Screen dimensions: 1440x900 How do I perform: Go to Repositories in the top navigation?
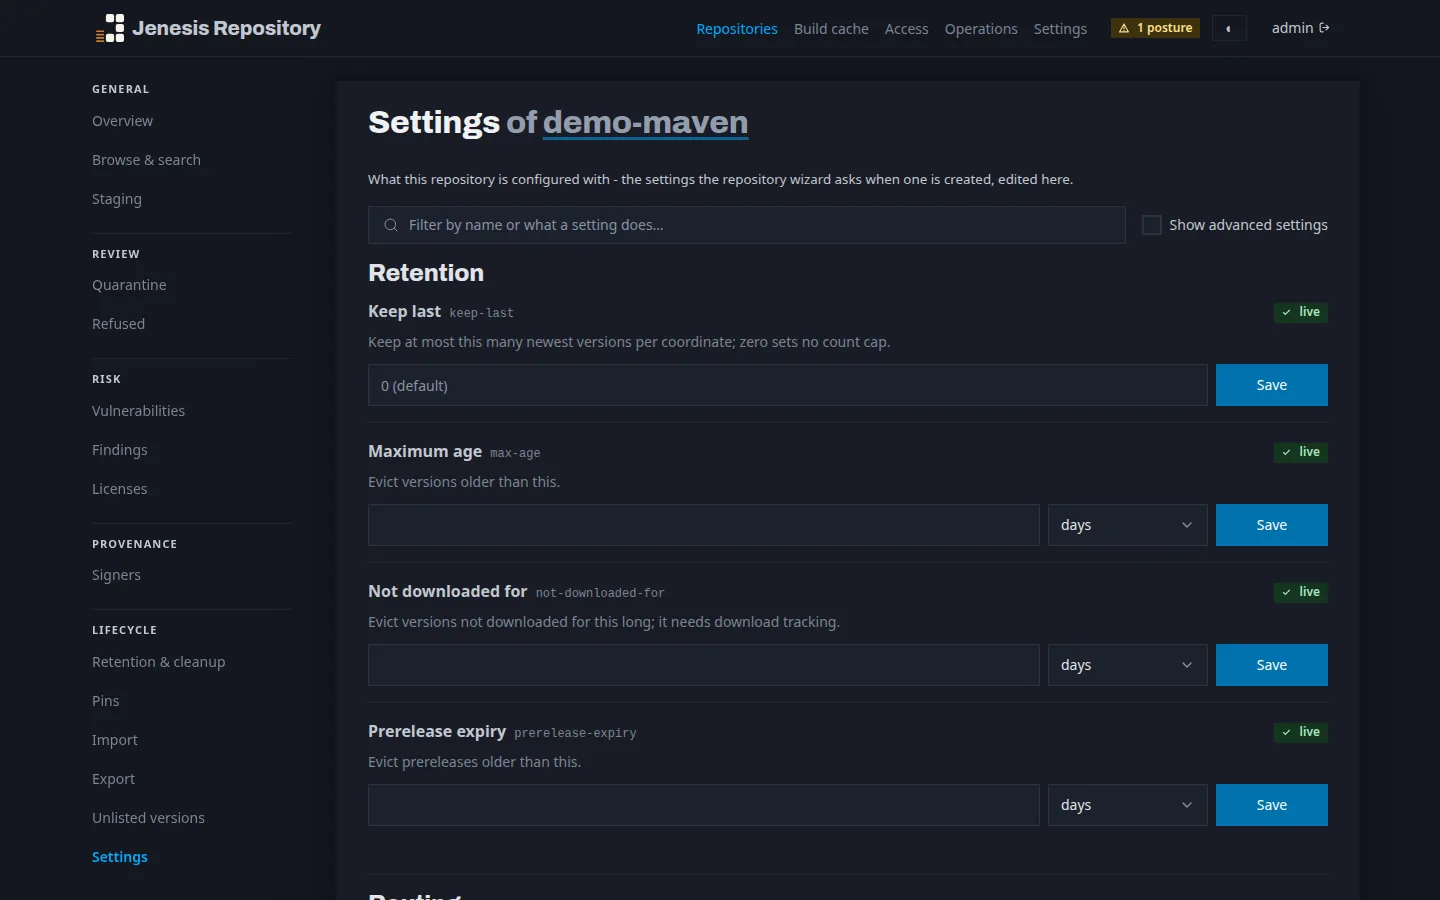click(737, 29)
